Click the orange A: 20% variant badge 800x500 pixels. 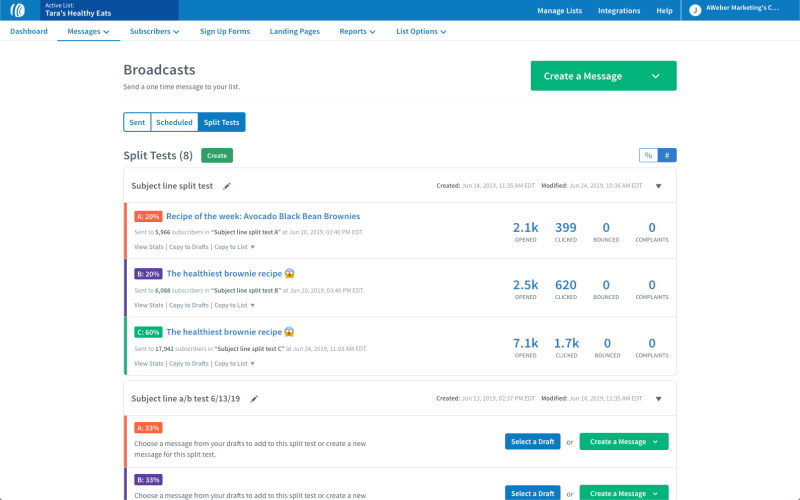point(148,216)
